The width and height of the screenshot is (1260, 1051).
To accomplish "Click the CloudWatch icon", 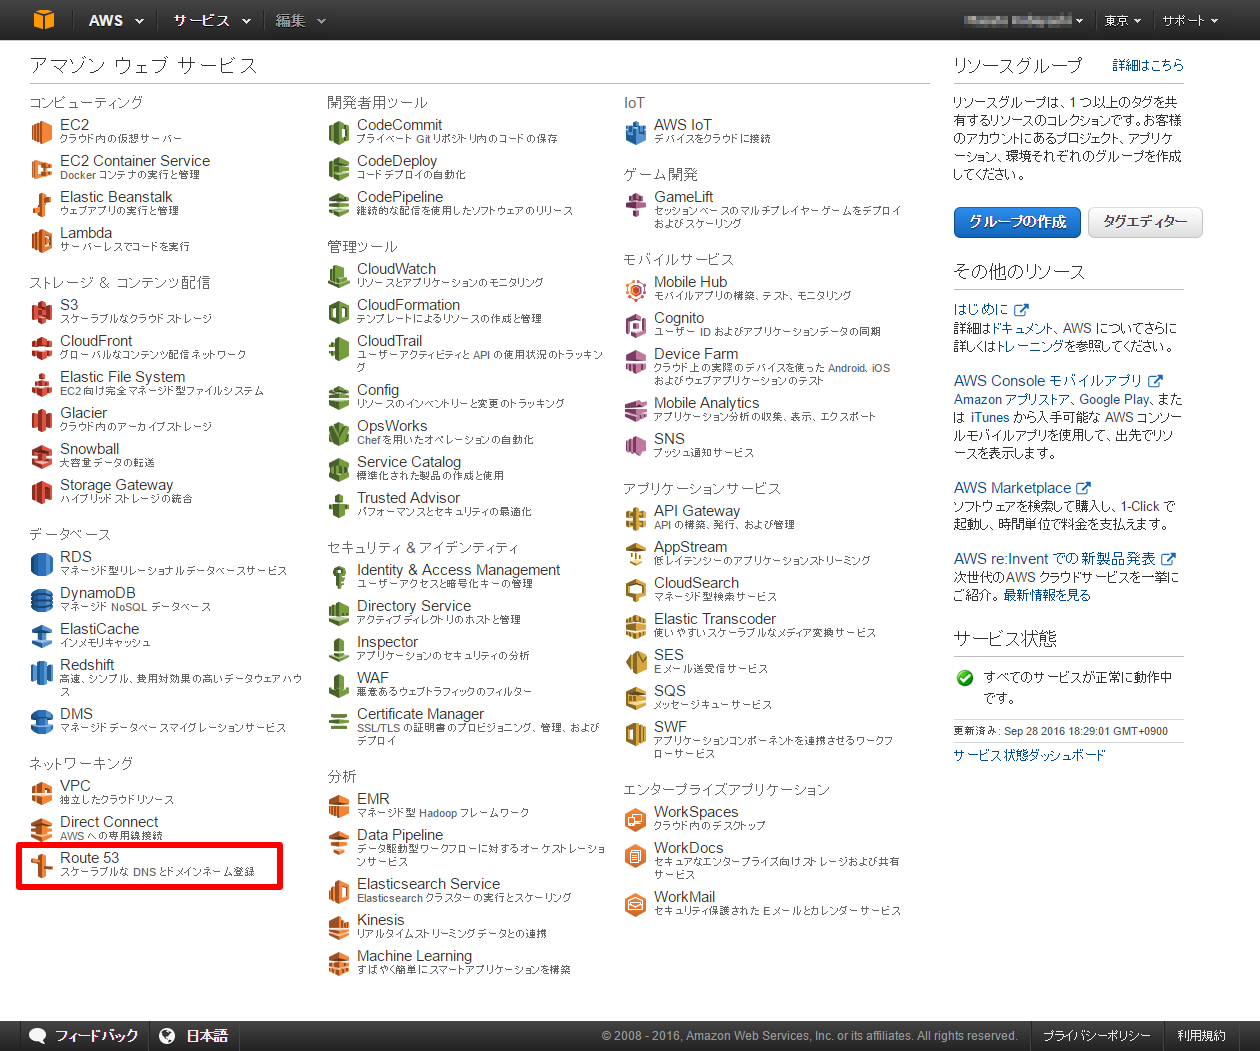I will coord(339,276).
